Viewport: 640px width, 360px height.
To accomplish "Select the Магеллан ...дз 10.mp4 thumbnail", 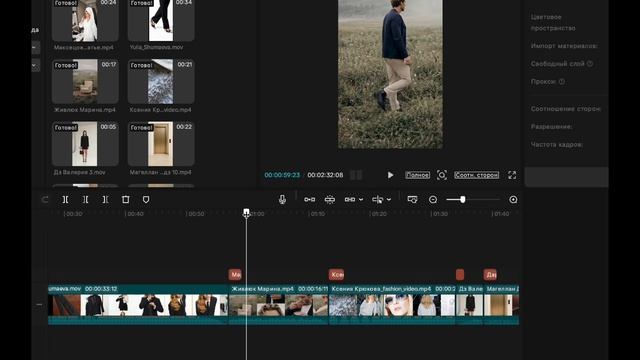I will 161,144.
